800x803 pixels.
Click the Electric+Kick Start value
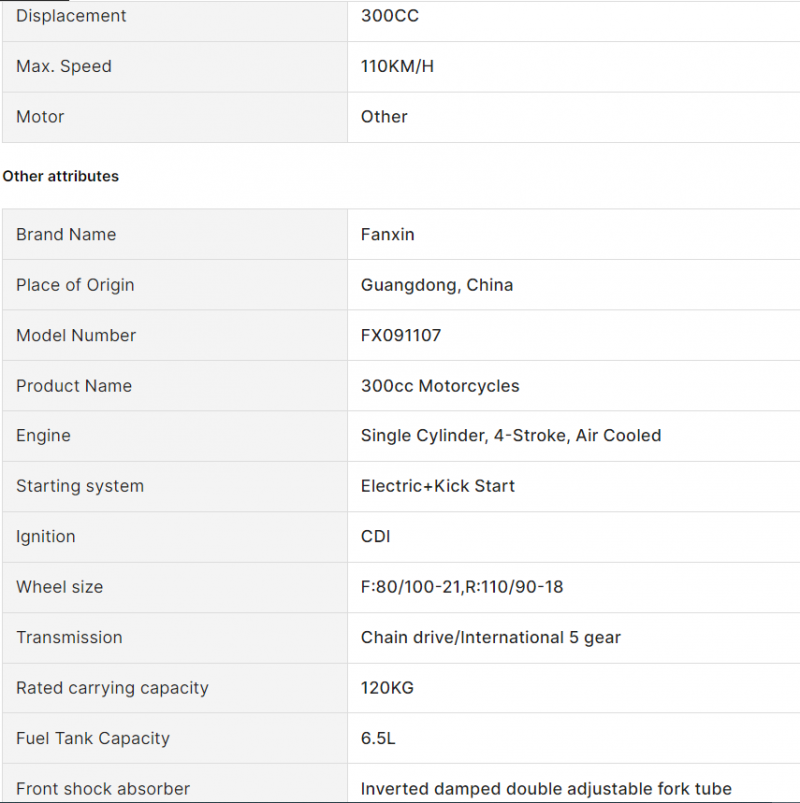coord(438,486)
